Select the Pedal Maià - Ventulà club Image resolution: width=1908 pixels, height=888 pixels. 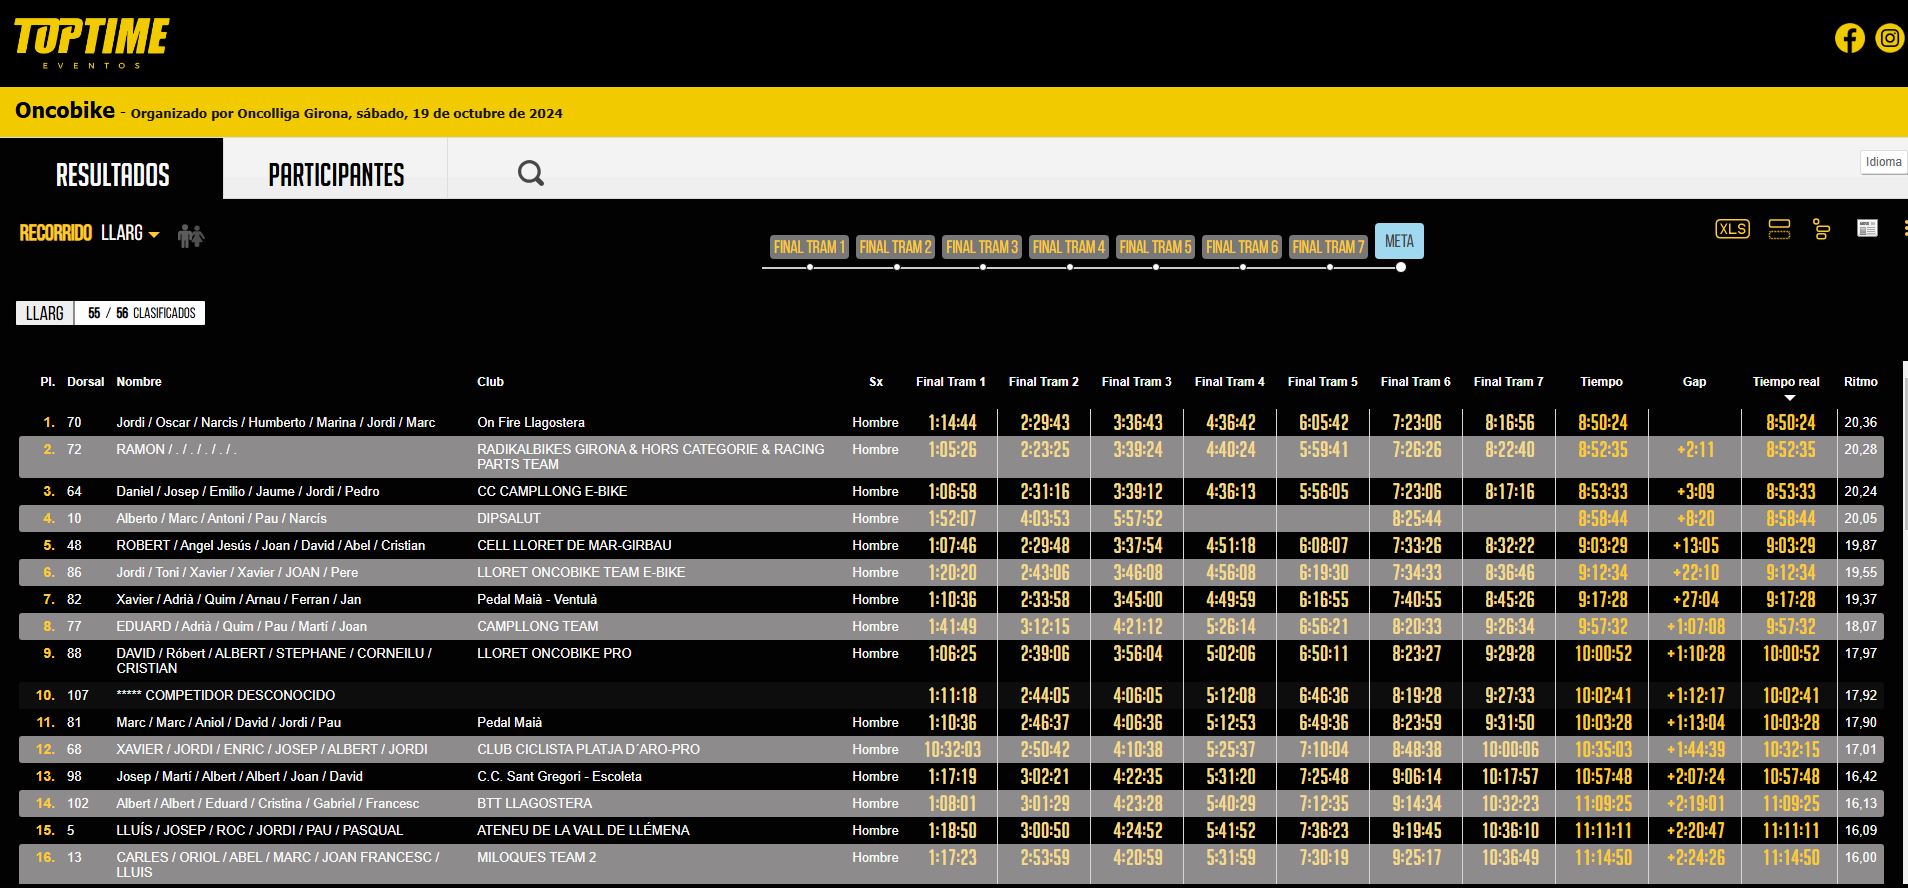[537, 599]
